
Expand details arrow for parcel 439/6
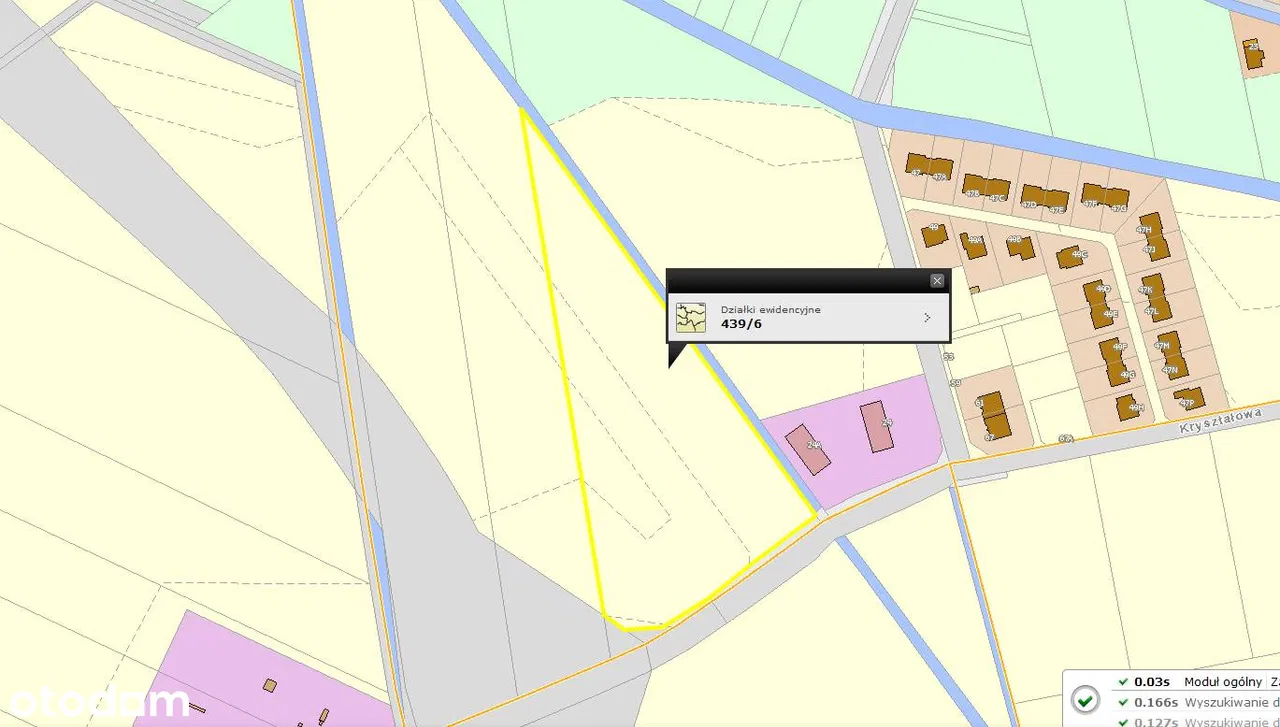pyautogui.click(x=927, y=318)
